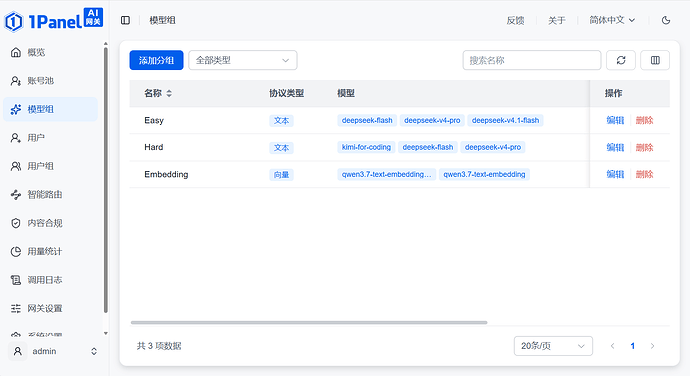The height and width of the screenshot is (376, 690).
Task: Click the group icon beside 用户组
Action: (x=16, y=166)
